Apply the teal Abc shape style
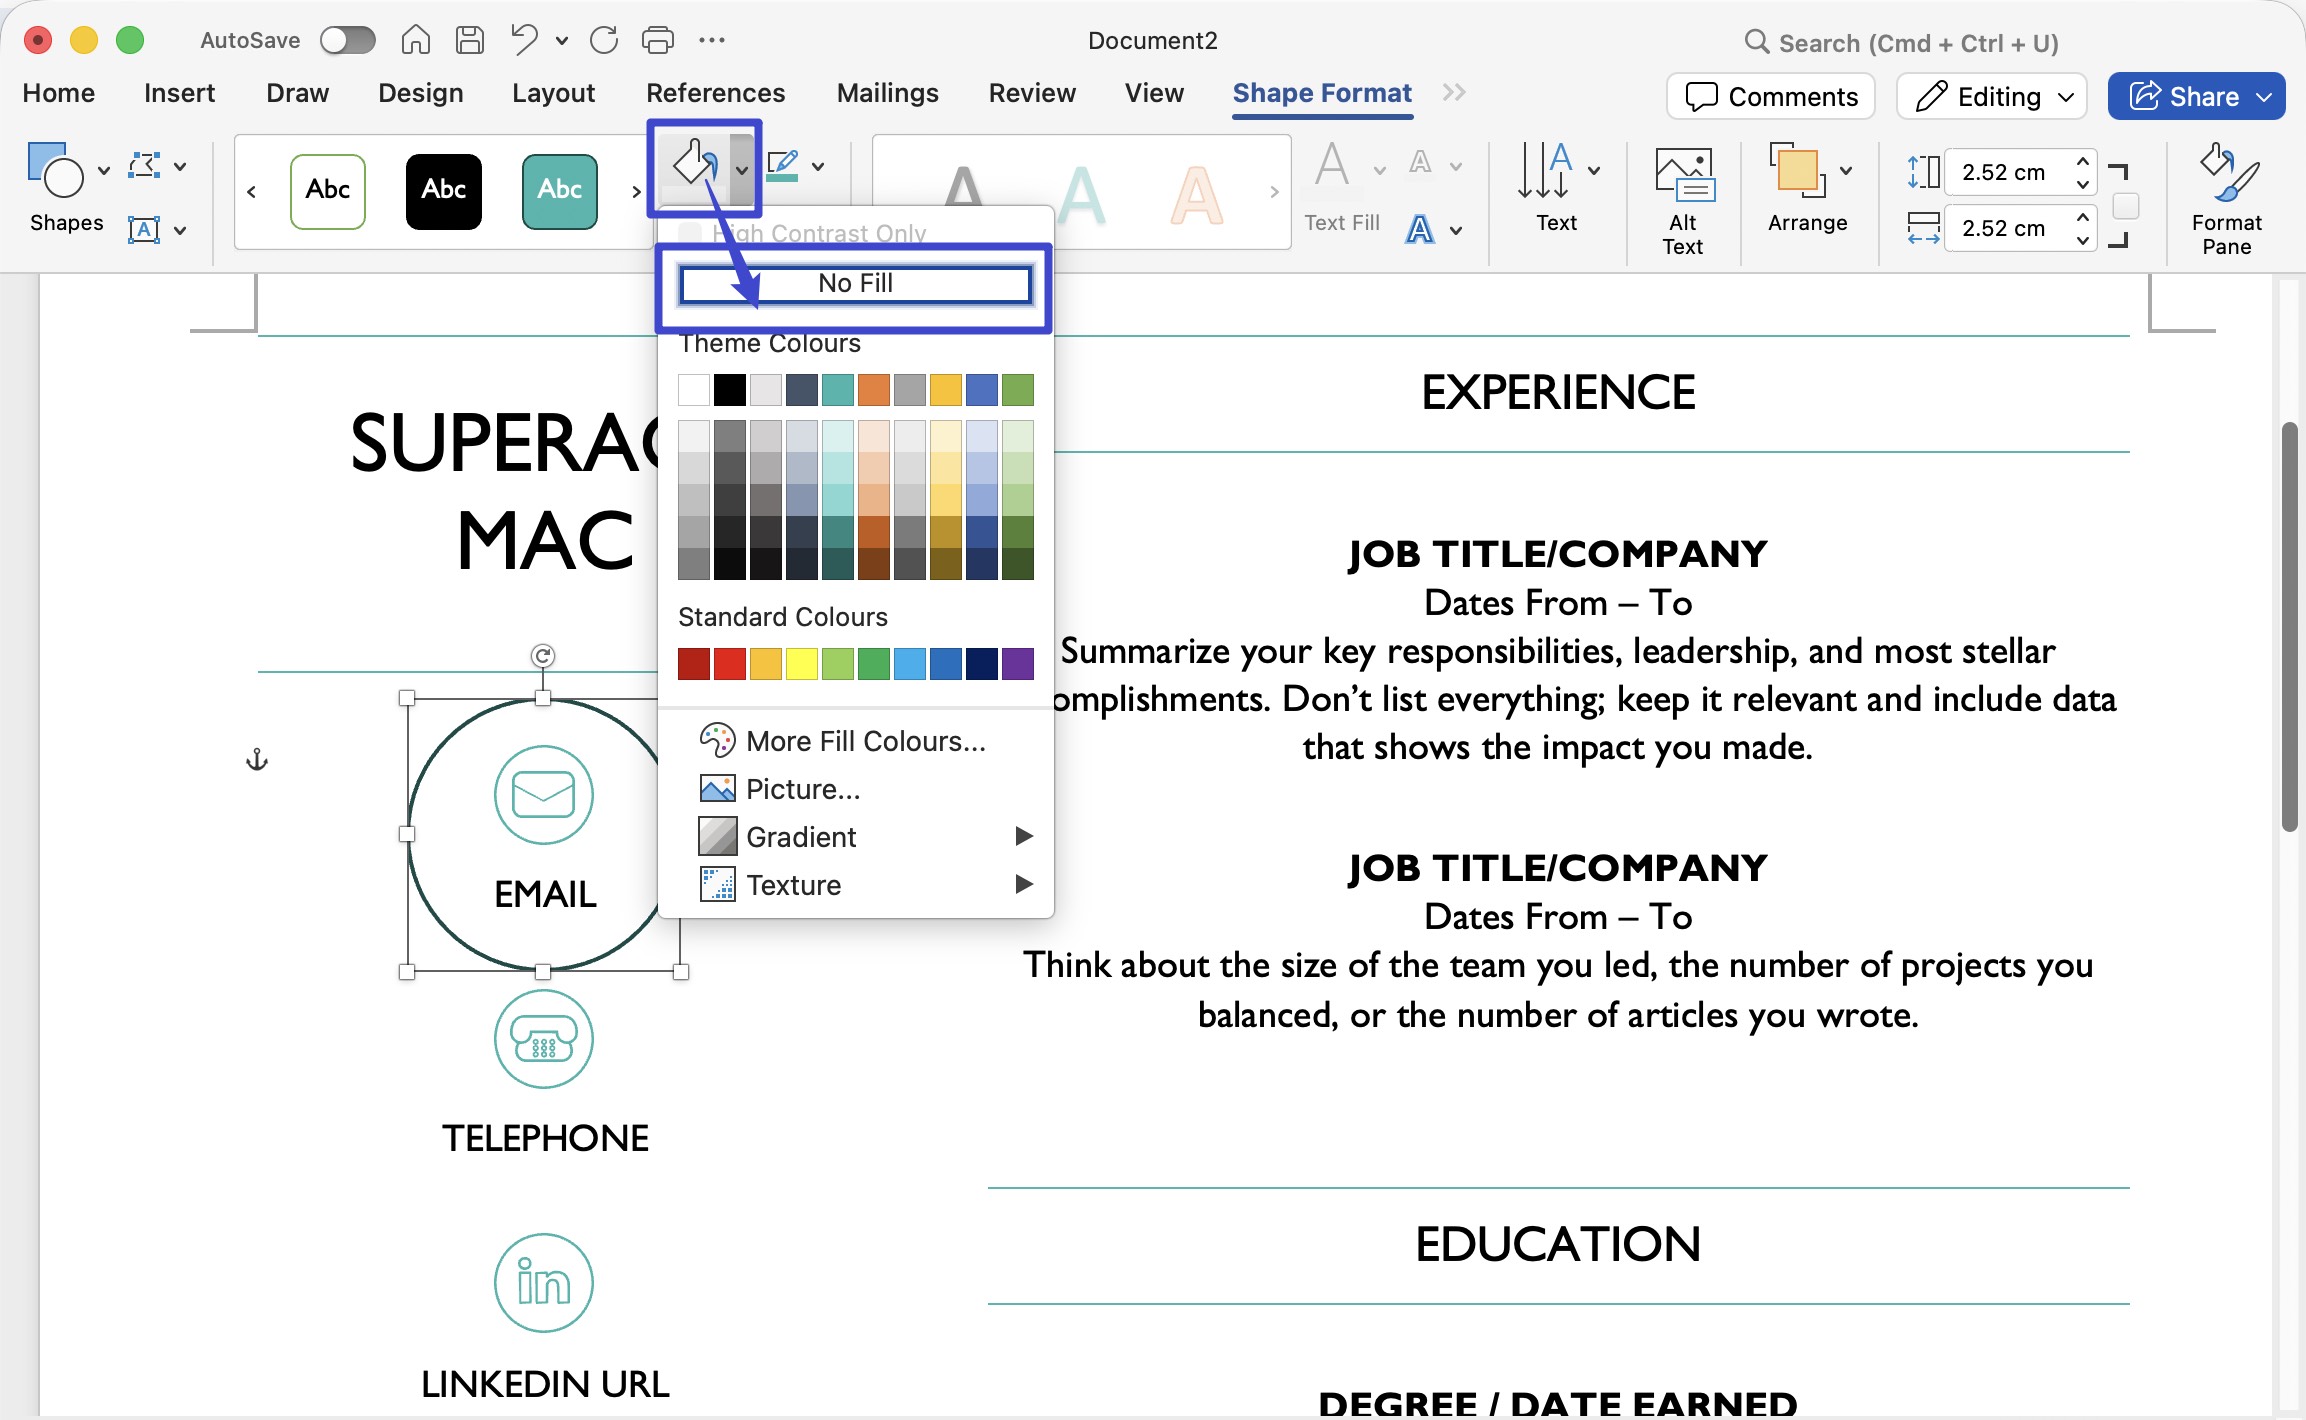The image size is (2306, 1420). [560, 190]
